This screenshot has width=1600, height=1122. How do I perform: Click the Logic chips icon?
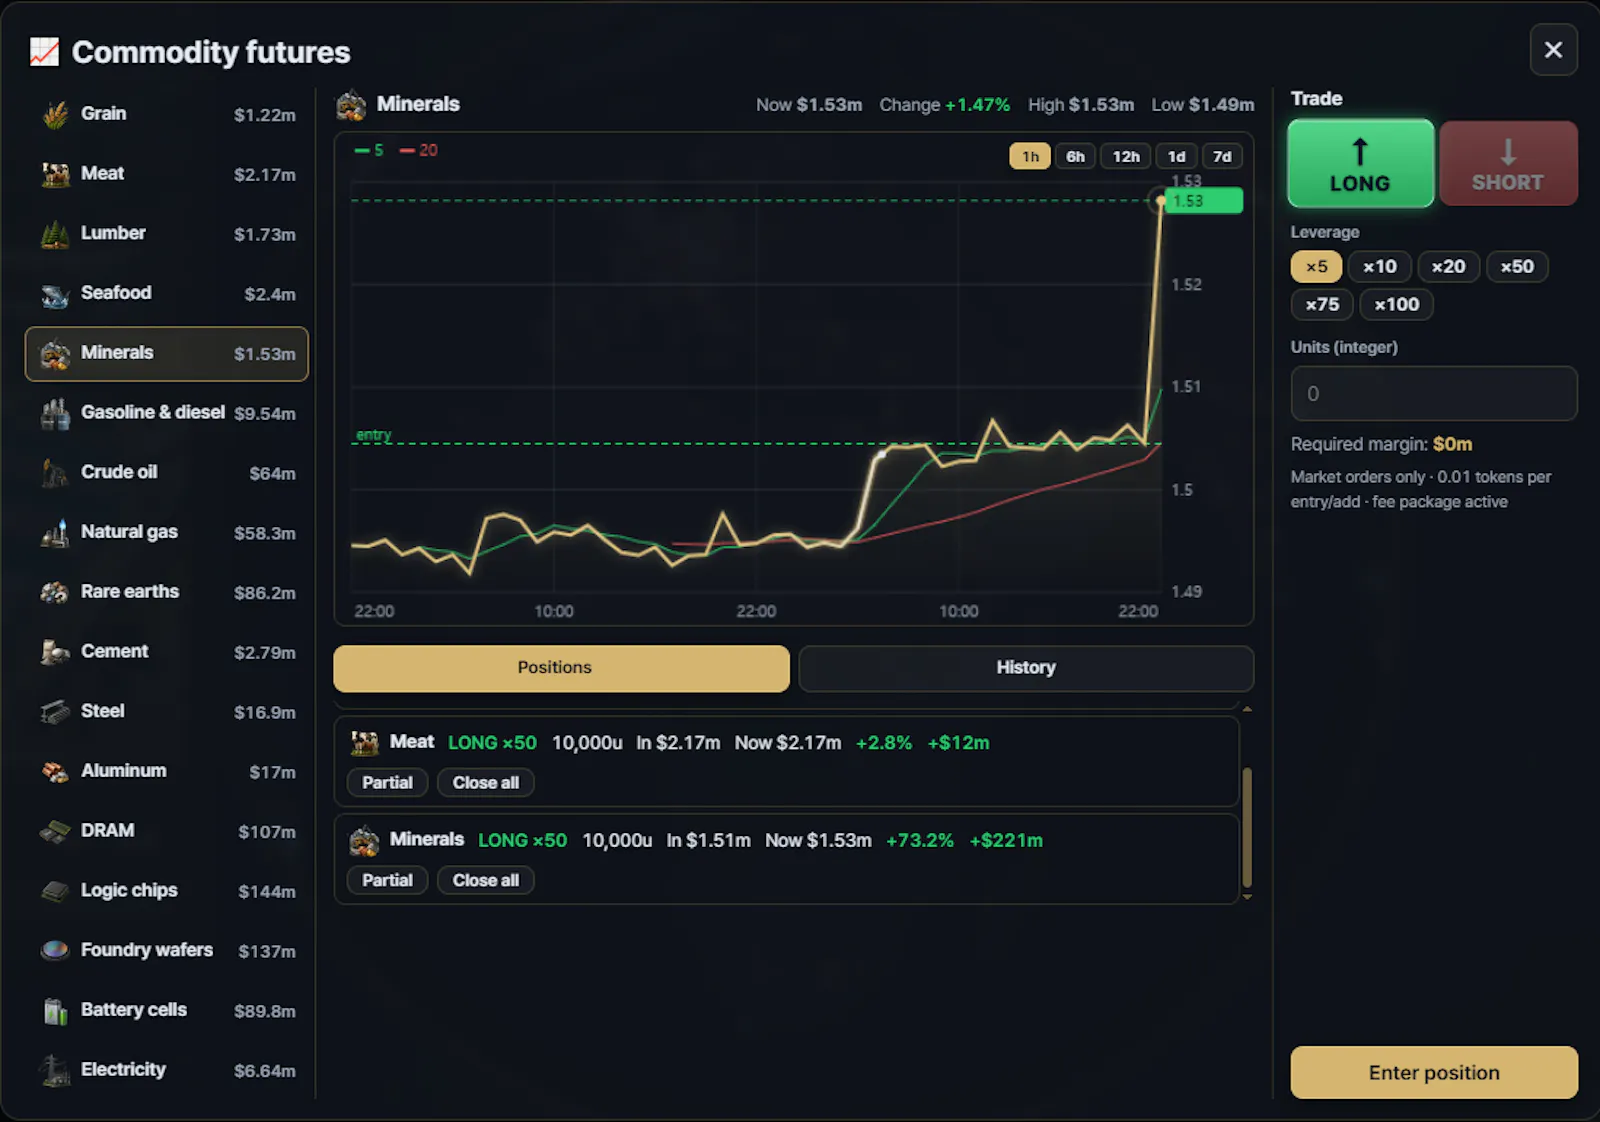point(55,891)
